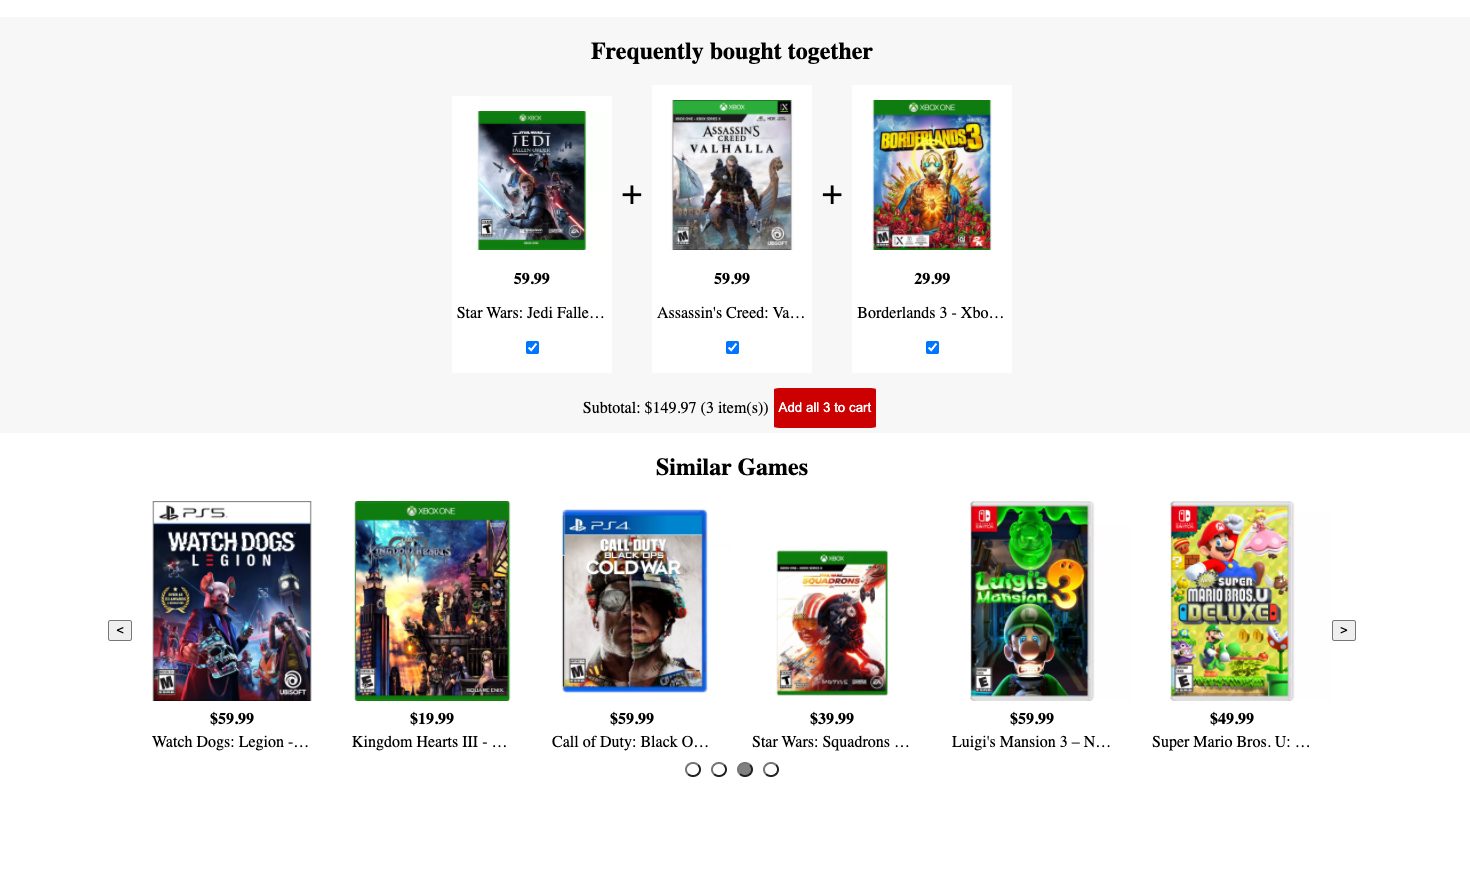This screenshot has height=871, width=1470.
Task: Select the fourth carousel page dot
Action: pyautogui.click(x=771, y=769)
